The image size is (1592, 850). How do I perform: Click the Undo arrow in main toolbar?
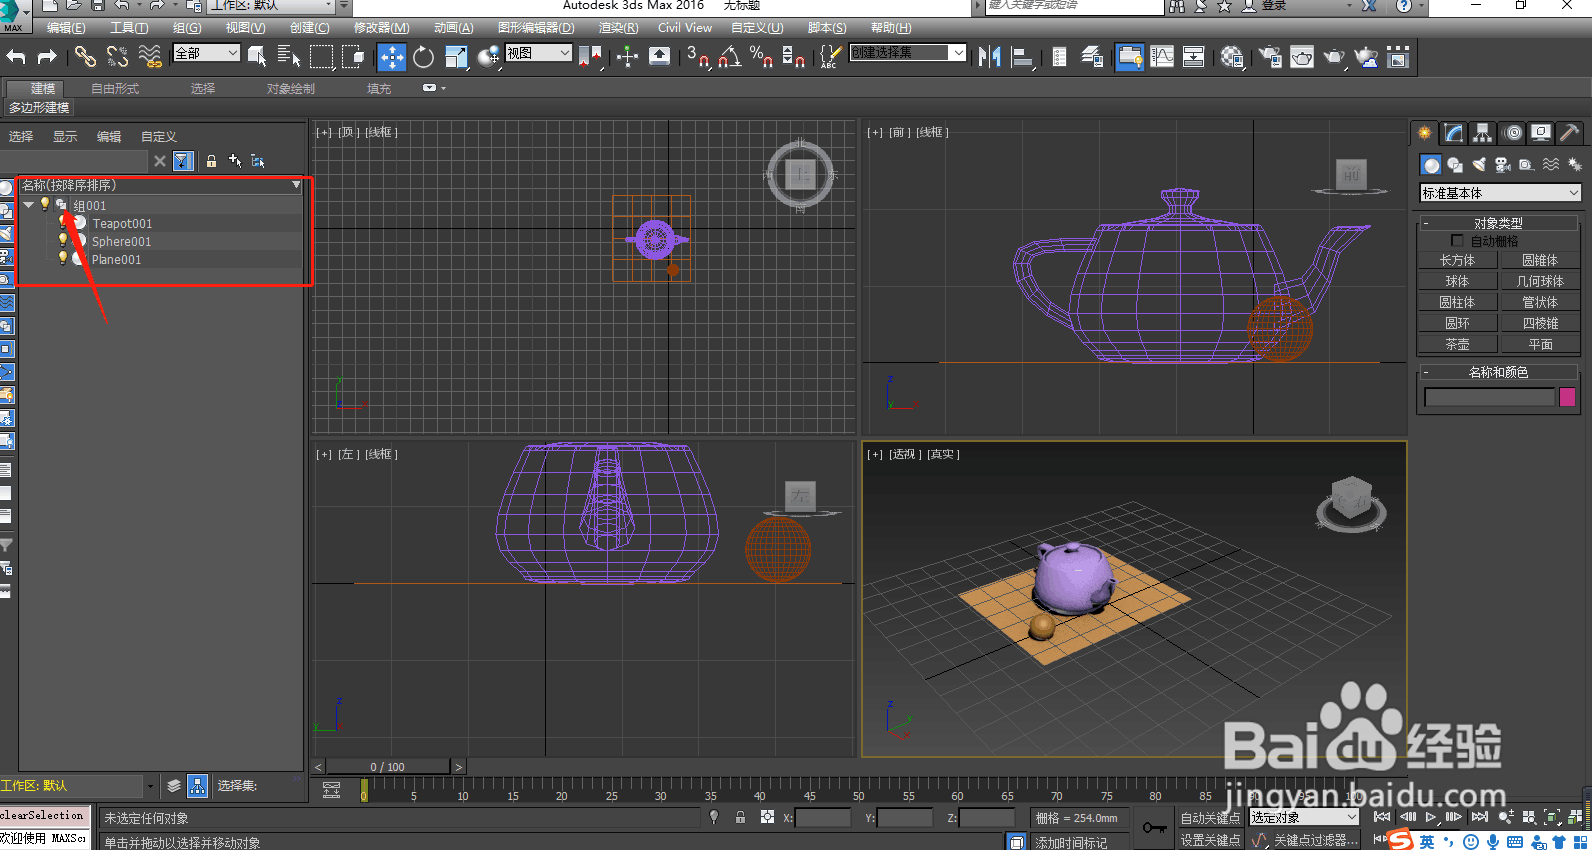pyautogui.click(x=16, y=57)
